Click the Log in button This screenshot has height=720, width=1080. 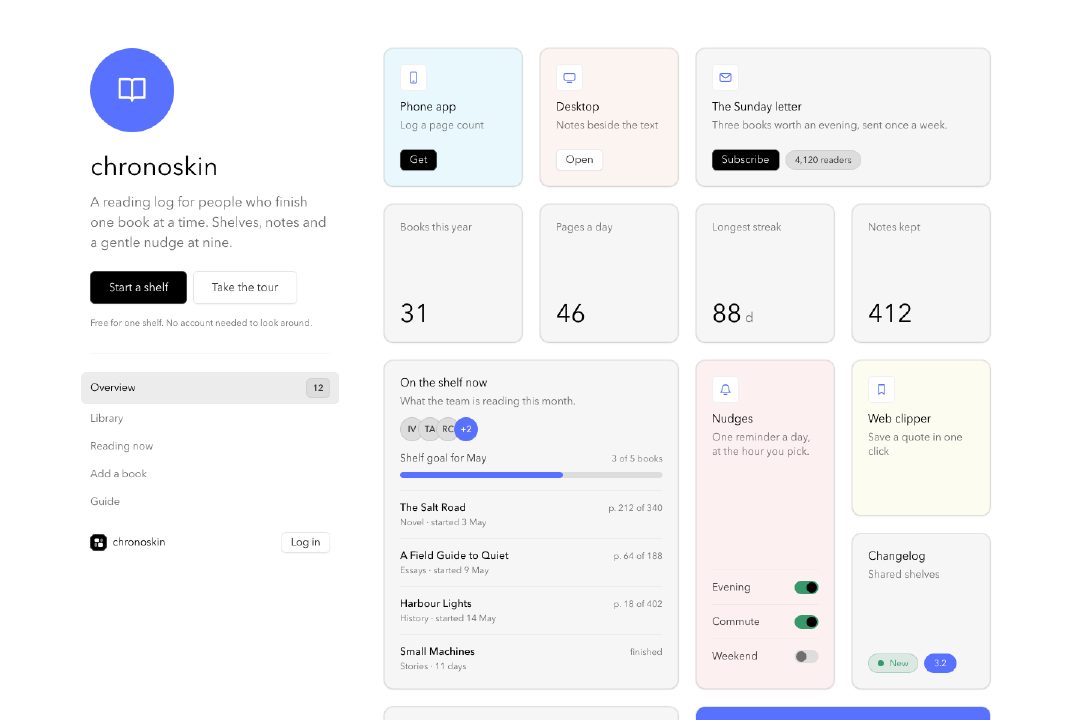click(305, 542)
